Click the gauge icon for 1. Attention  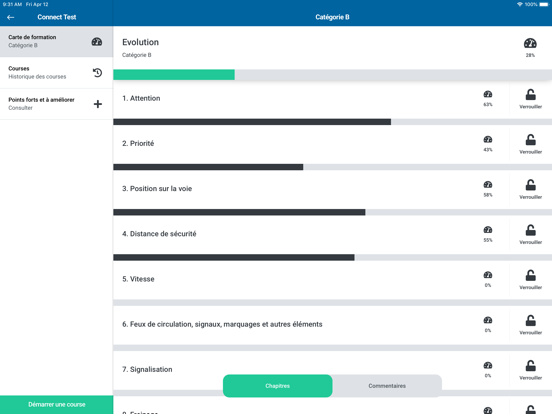[488, 94]
